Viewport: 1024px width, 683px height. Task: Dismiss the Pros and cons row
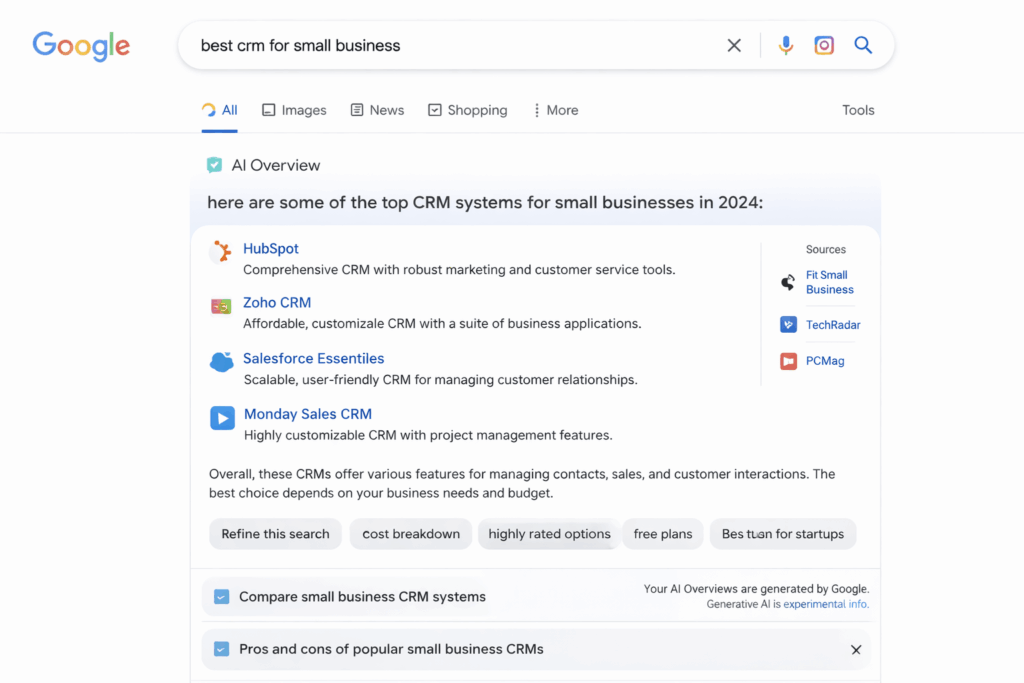click(x=856, y=650)
